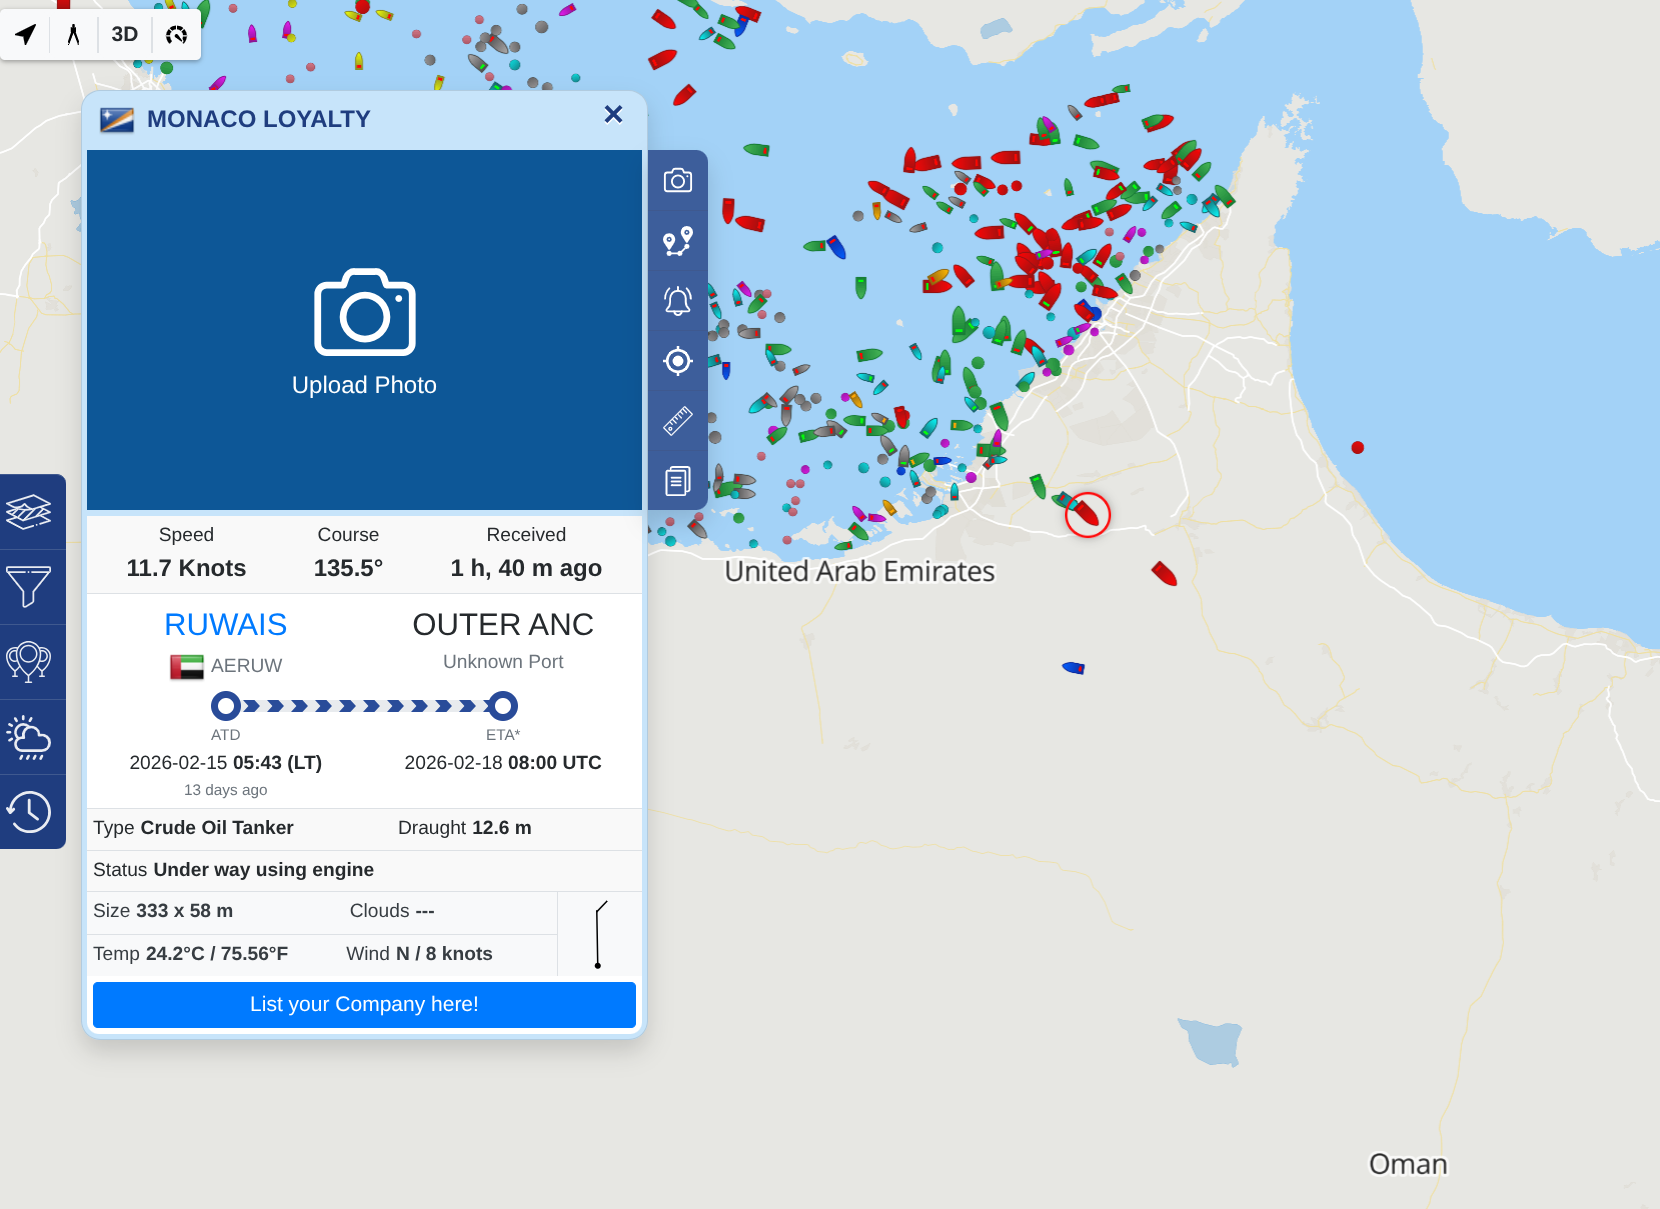Open the speedometer gauge tool
Screen dimensions: 1660x1209
(x=177, y=34)
